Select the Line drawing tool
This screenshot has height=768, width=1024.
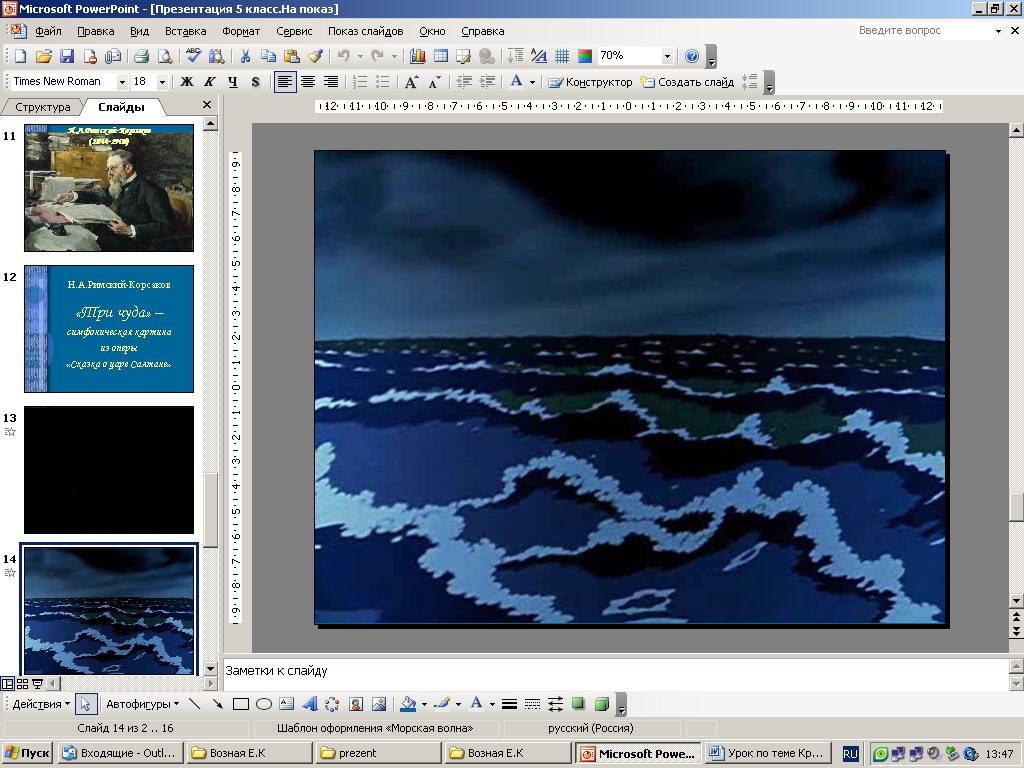click(x=194, y=704)
